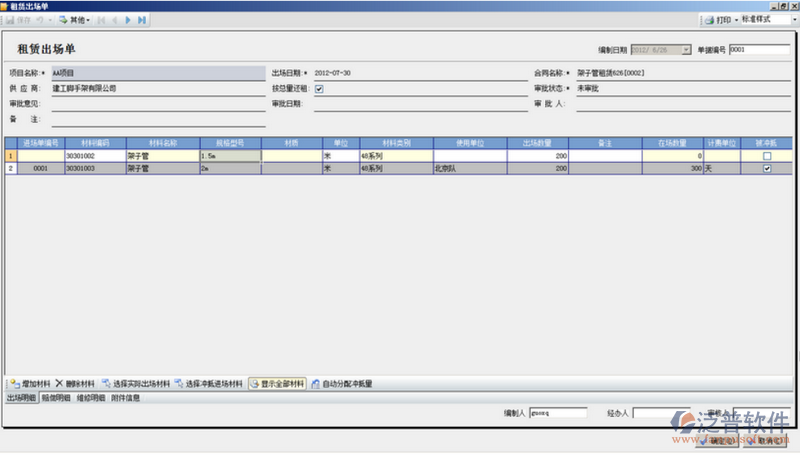This screenshot has width=800, height=455.
Task: Click the 项目名称 field containing AA项目
Action: coord(158,73)
